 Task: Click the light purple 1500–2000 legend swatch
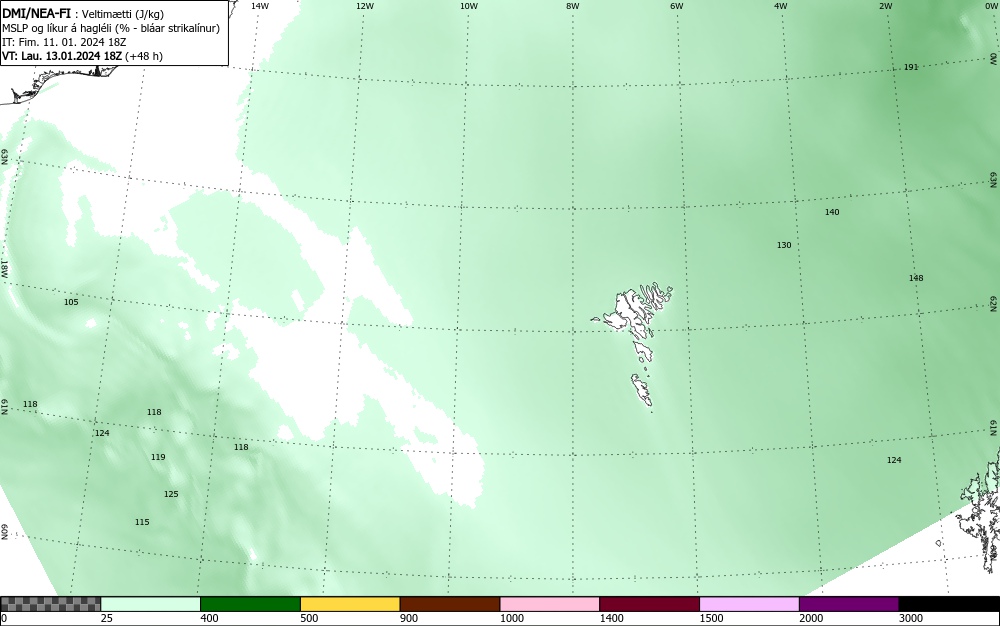point(749,604)
